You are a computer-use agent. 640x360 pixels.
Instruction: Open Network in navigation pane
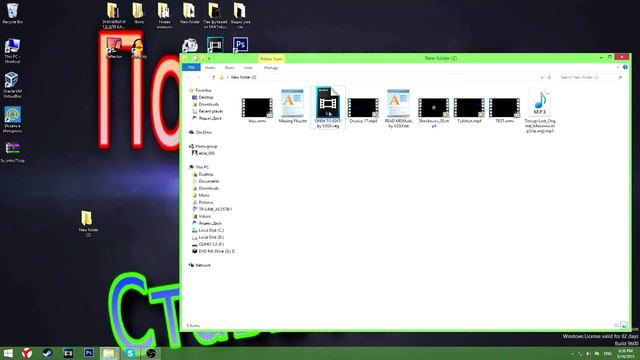203,265
